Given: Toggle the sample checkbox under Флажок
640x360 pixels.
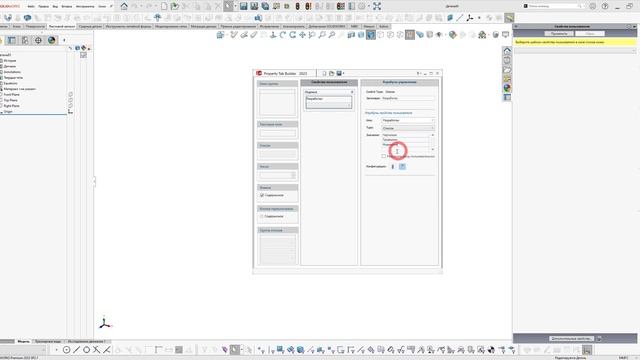Looking at the screenshot, I should 262,195.
